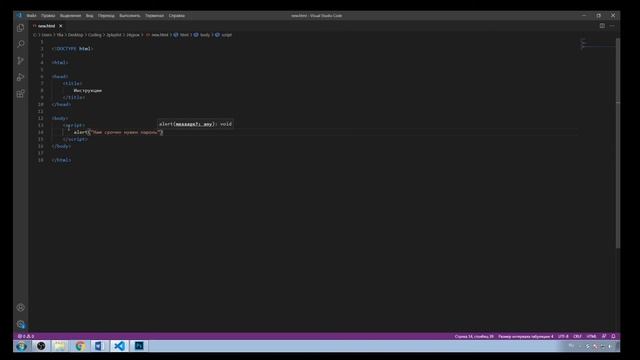
Task: Expand the script breadcrumb symbol
Action: pos(226,35)
